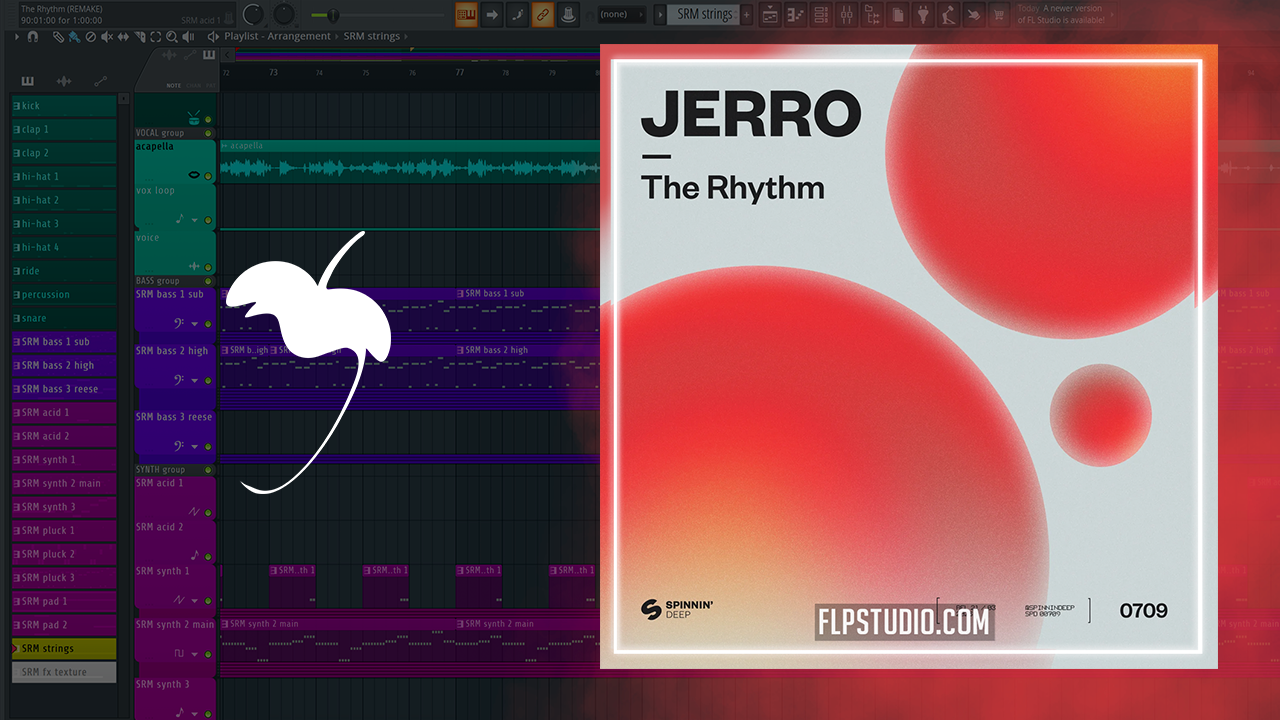This screenshot has height=720, width=1280.
Task: Open the content shop cart icon
Action: pos(998,14)
